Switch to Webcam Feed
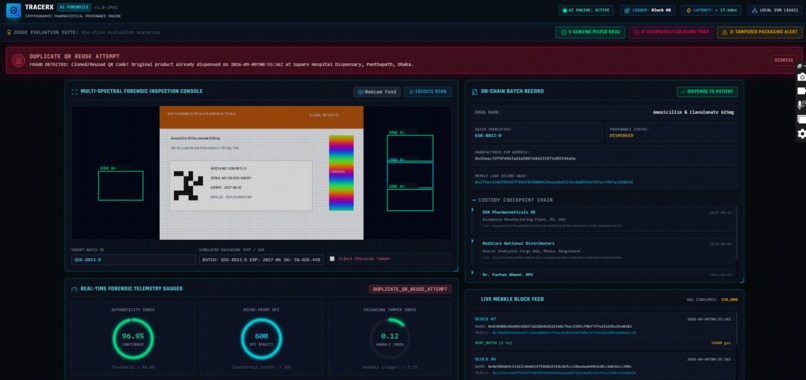This screenshot has height=380, width=806. coord(376,92)
